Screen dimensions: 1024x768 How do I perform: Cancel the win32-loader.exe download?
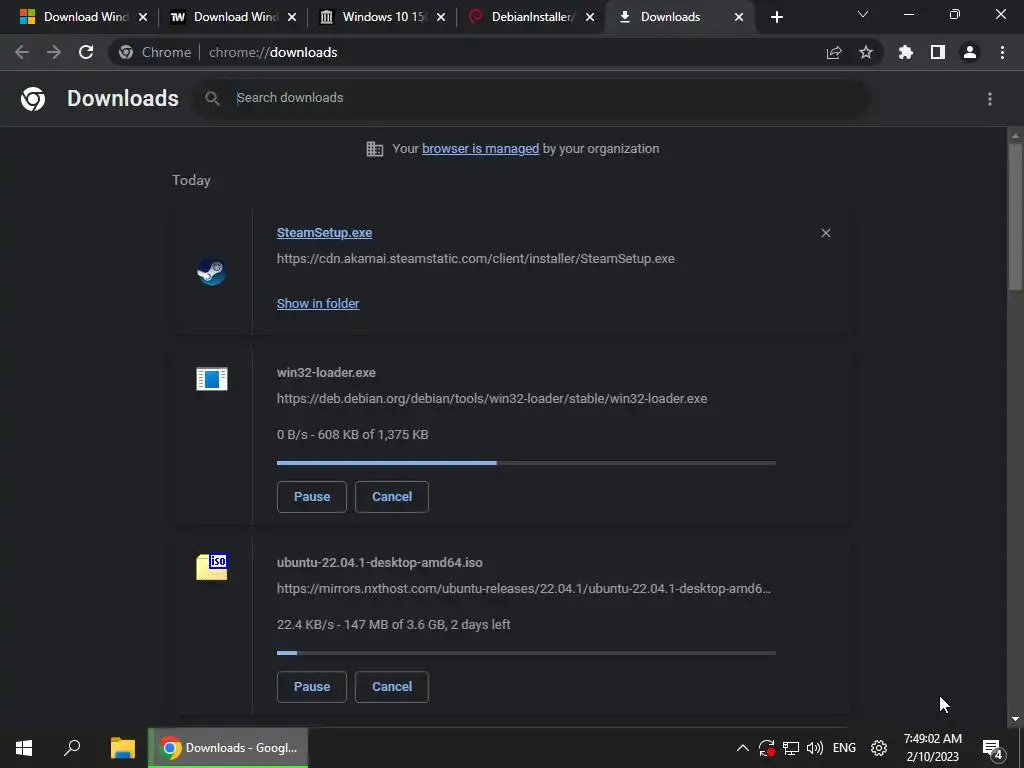click(x=392, y=497)
